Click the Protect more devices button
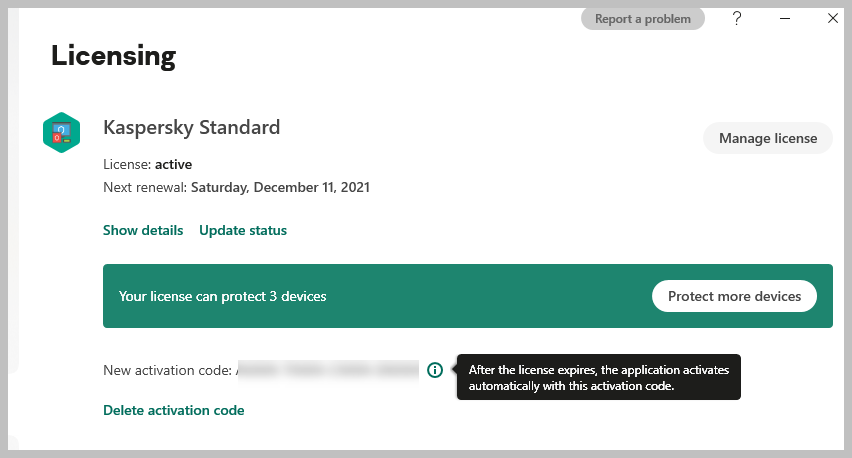 click(734, 296)
